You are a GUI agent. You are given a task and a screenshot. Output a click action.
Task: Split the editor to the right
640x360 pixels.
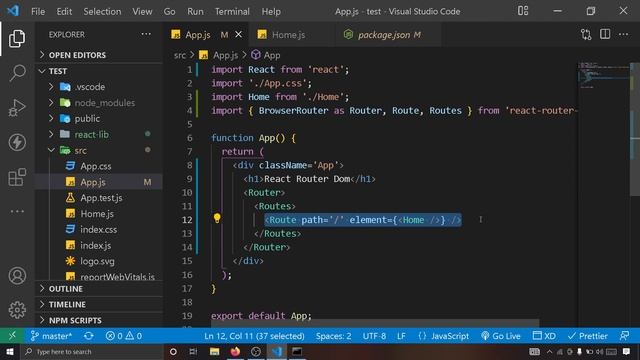pyautogui.click(x=605, y=34)
